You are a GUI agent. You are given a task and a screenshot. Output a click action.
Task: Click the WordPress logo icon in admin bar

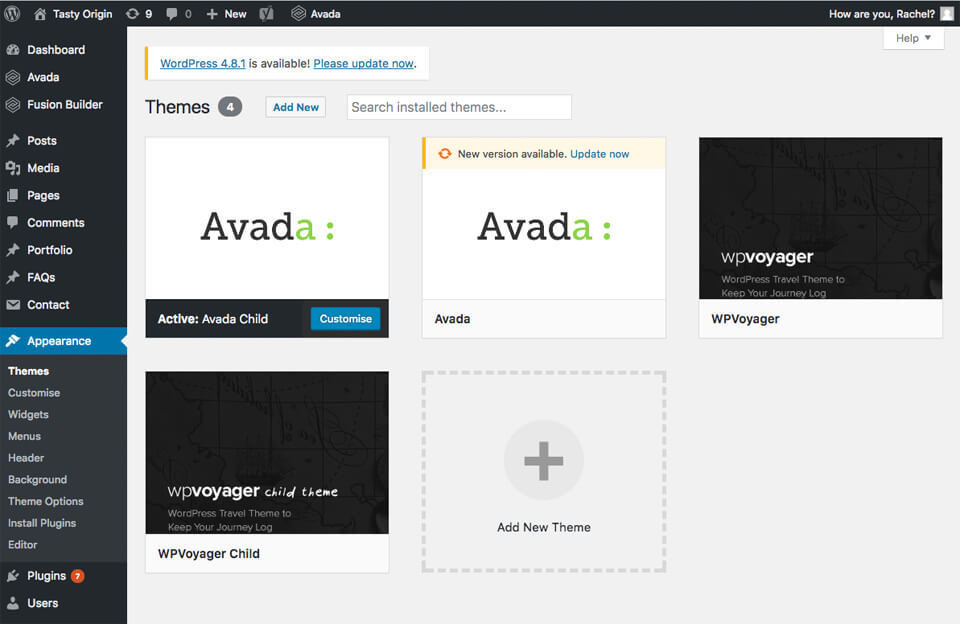click(12, 13)
